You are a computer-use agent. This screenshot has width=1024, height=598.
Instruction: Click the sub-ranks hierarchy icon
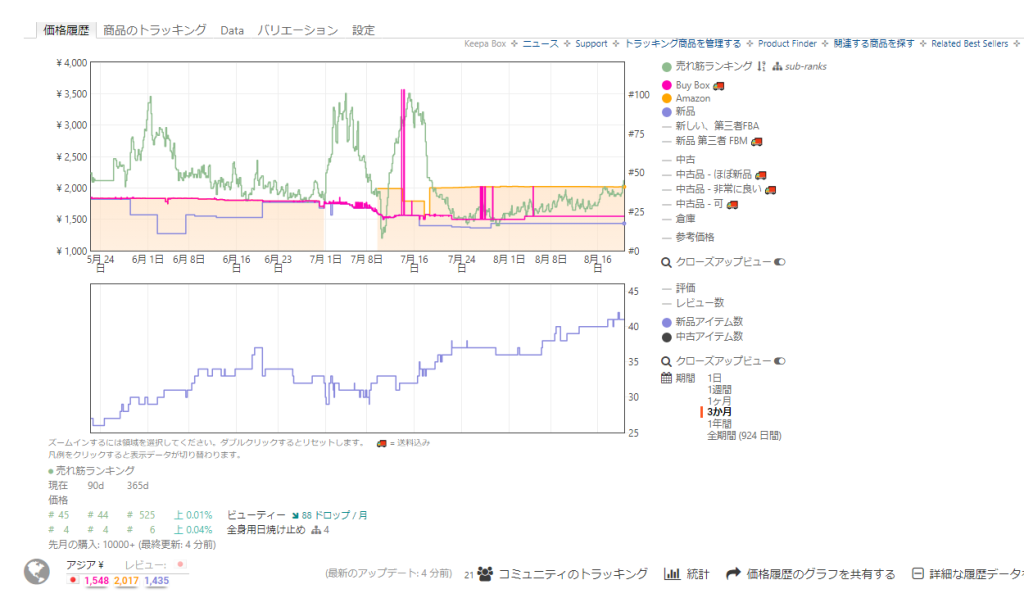[x=776, y=67]
